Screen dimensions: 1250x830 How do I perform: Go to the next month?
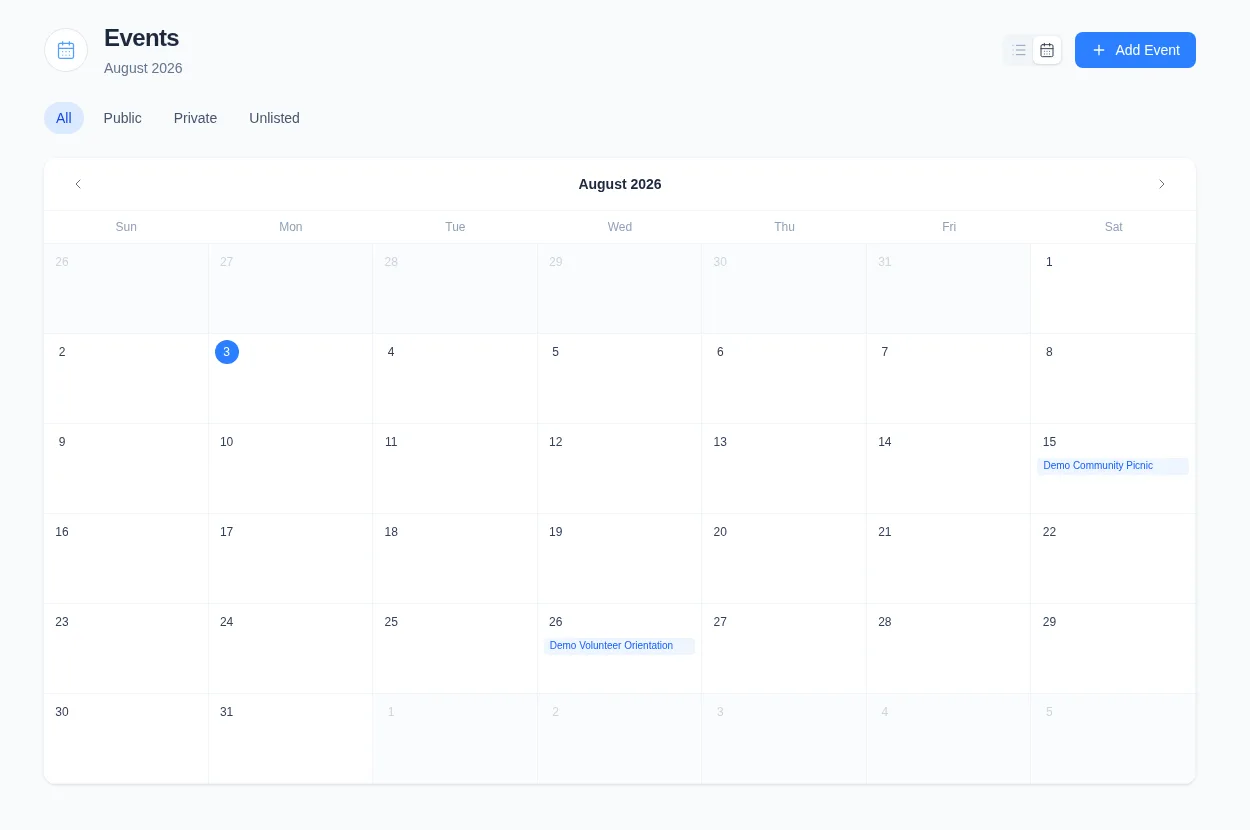(1162, 184)
